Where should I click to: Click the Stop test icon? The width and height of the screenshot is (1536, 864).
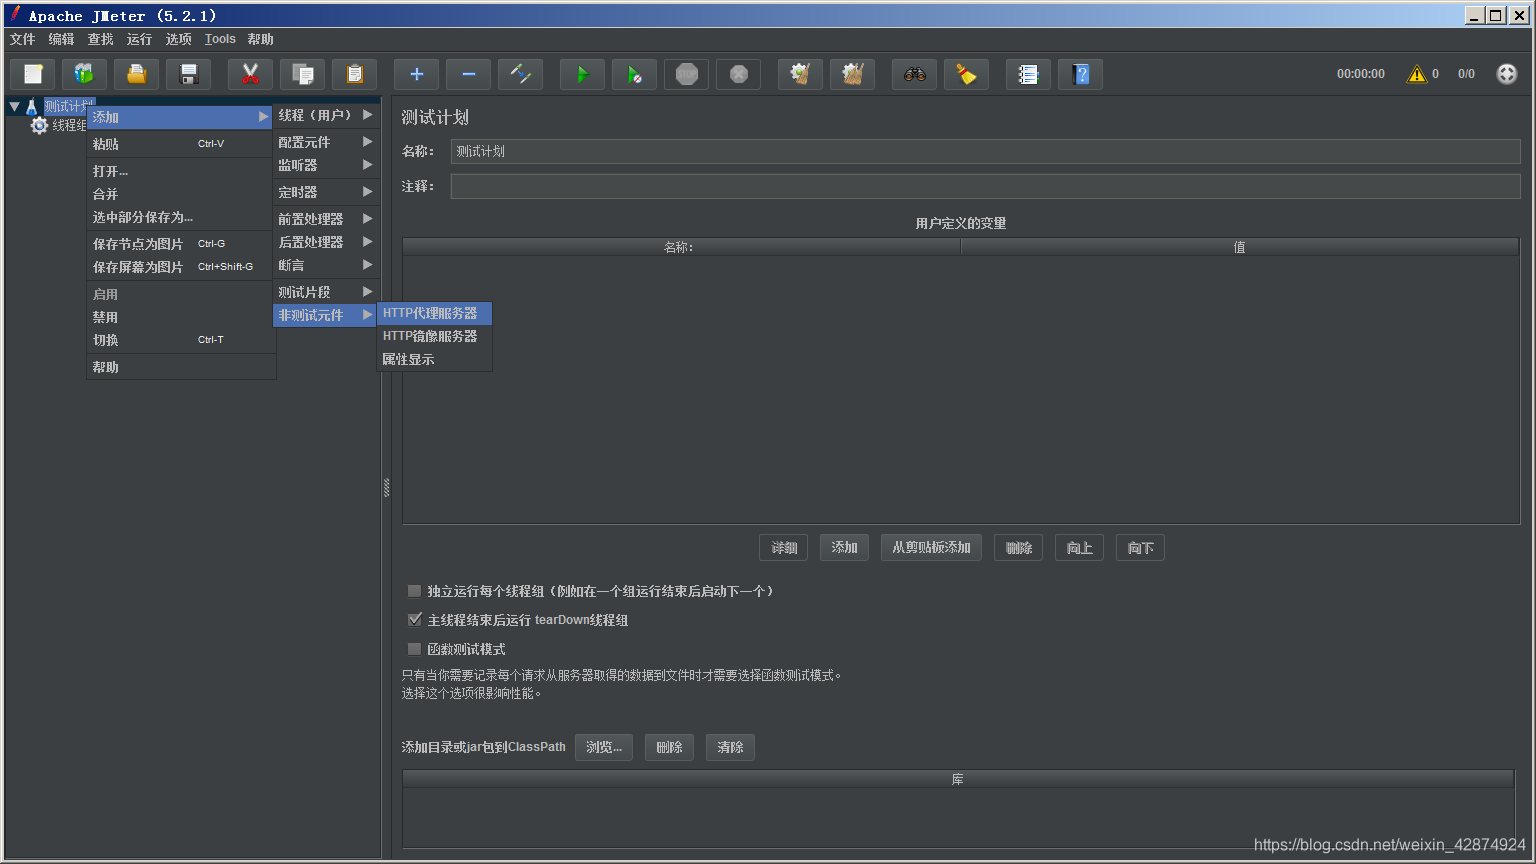coord(686,74)
